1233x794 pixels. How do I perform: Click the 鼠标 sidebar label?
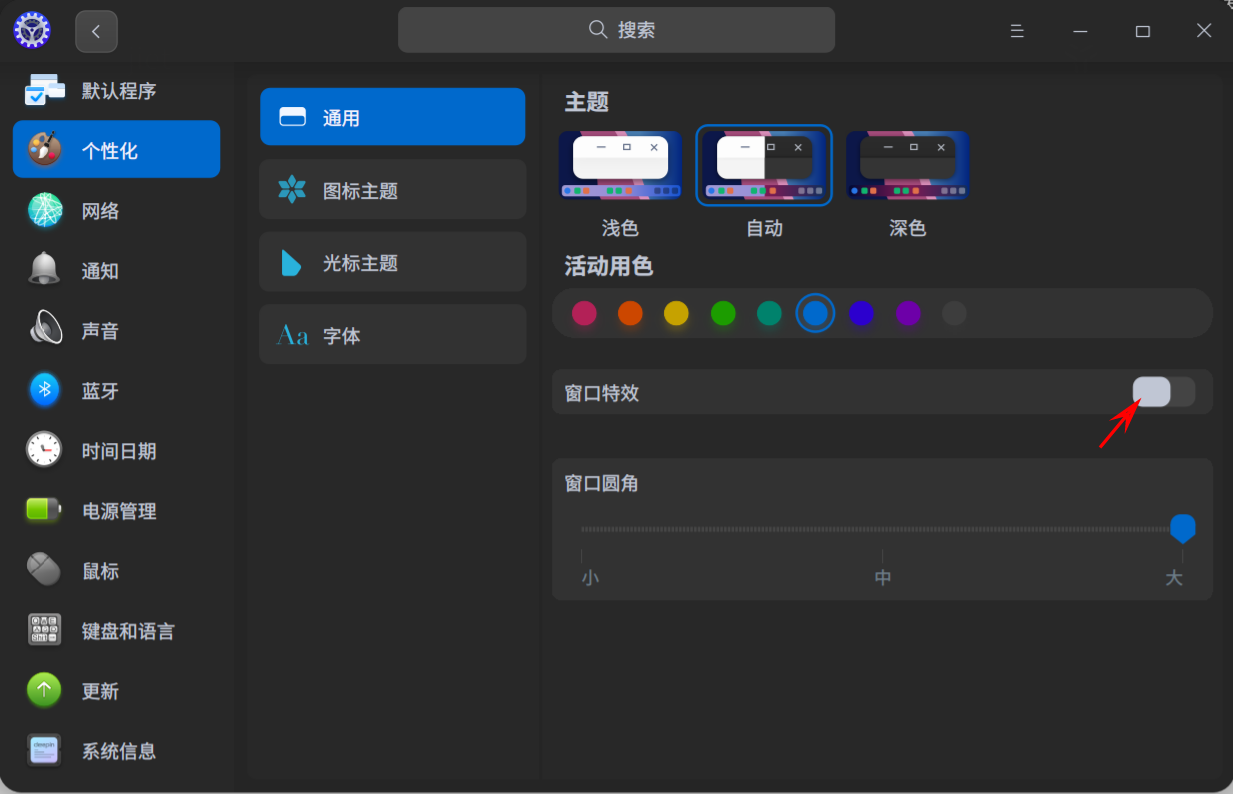point(100,571)
